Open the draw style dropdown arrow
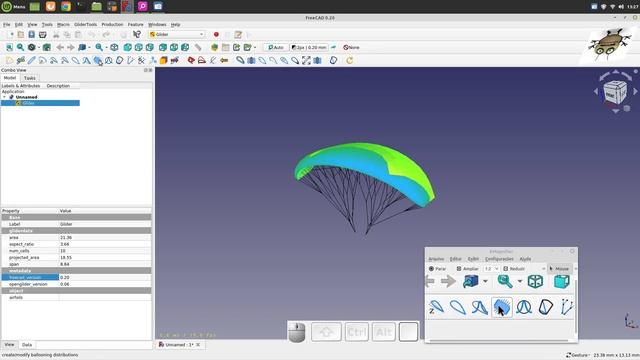Image resolution: width=640 pixels, height=360 pixels. click(39, 48)
